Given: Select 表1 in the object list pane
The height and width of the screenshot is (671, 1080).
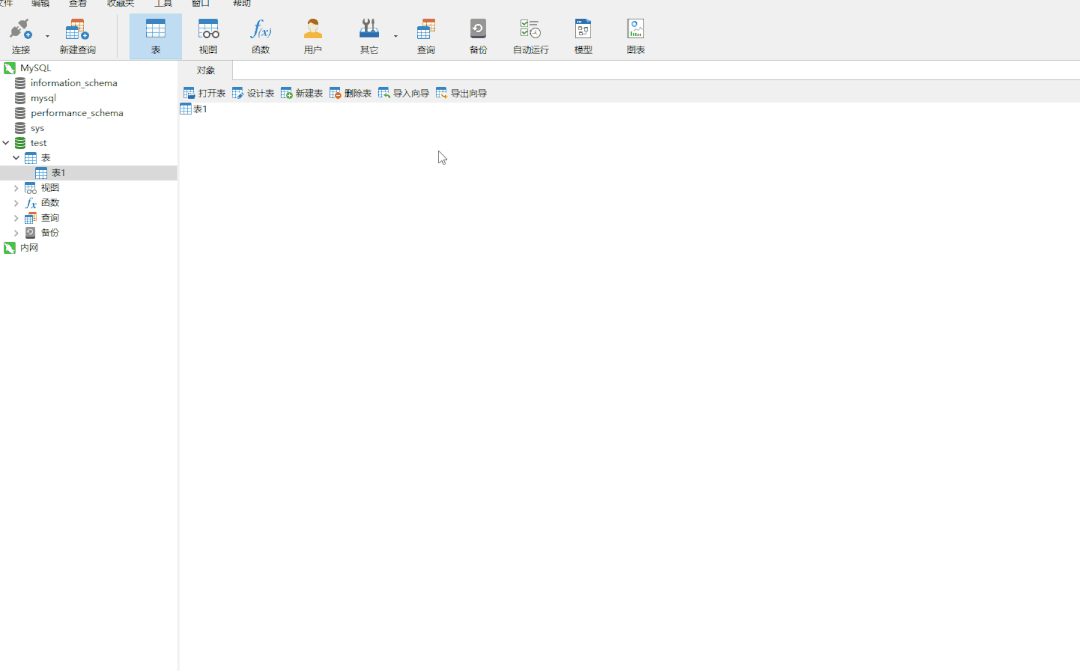Looking at the screenshot, I should click(x=194, y=109).
